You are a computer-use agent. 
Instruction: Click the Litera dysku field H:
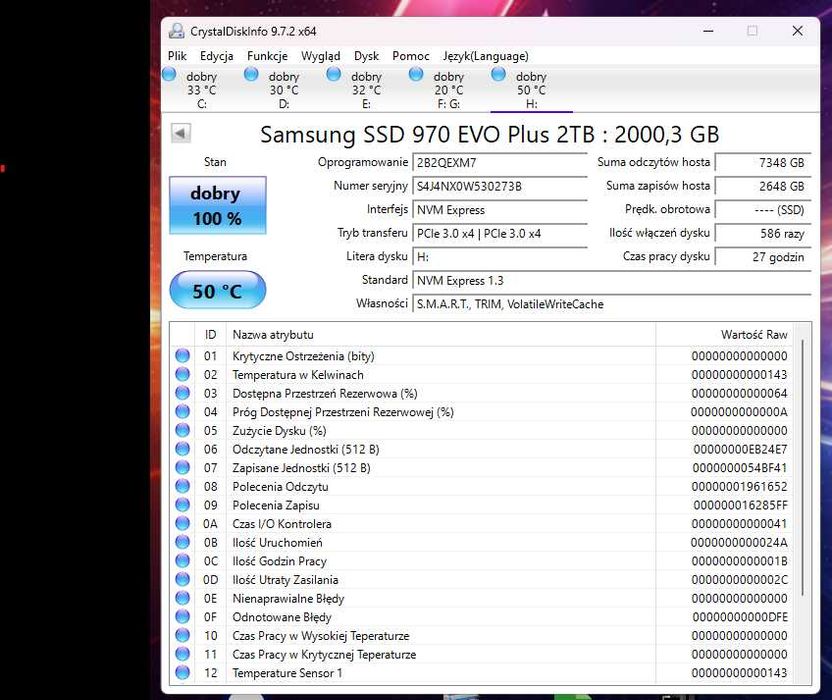click(x=500, y=257)
